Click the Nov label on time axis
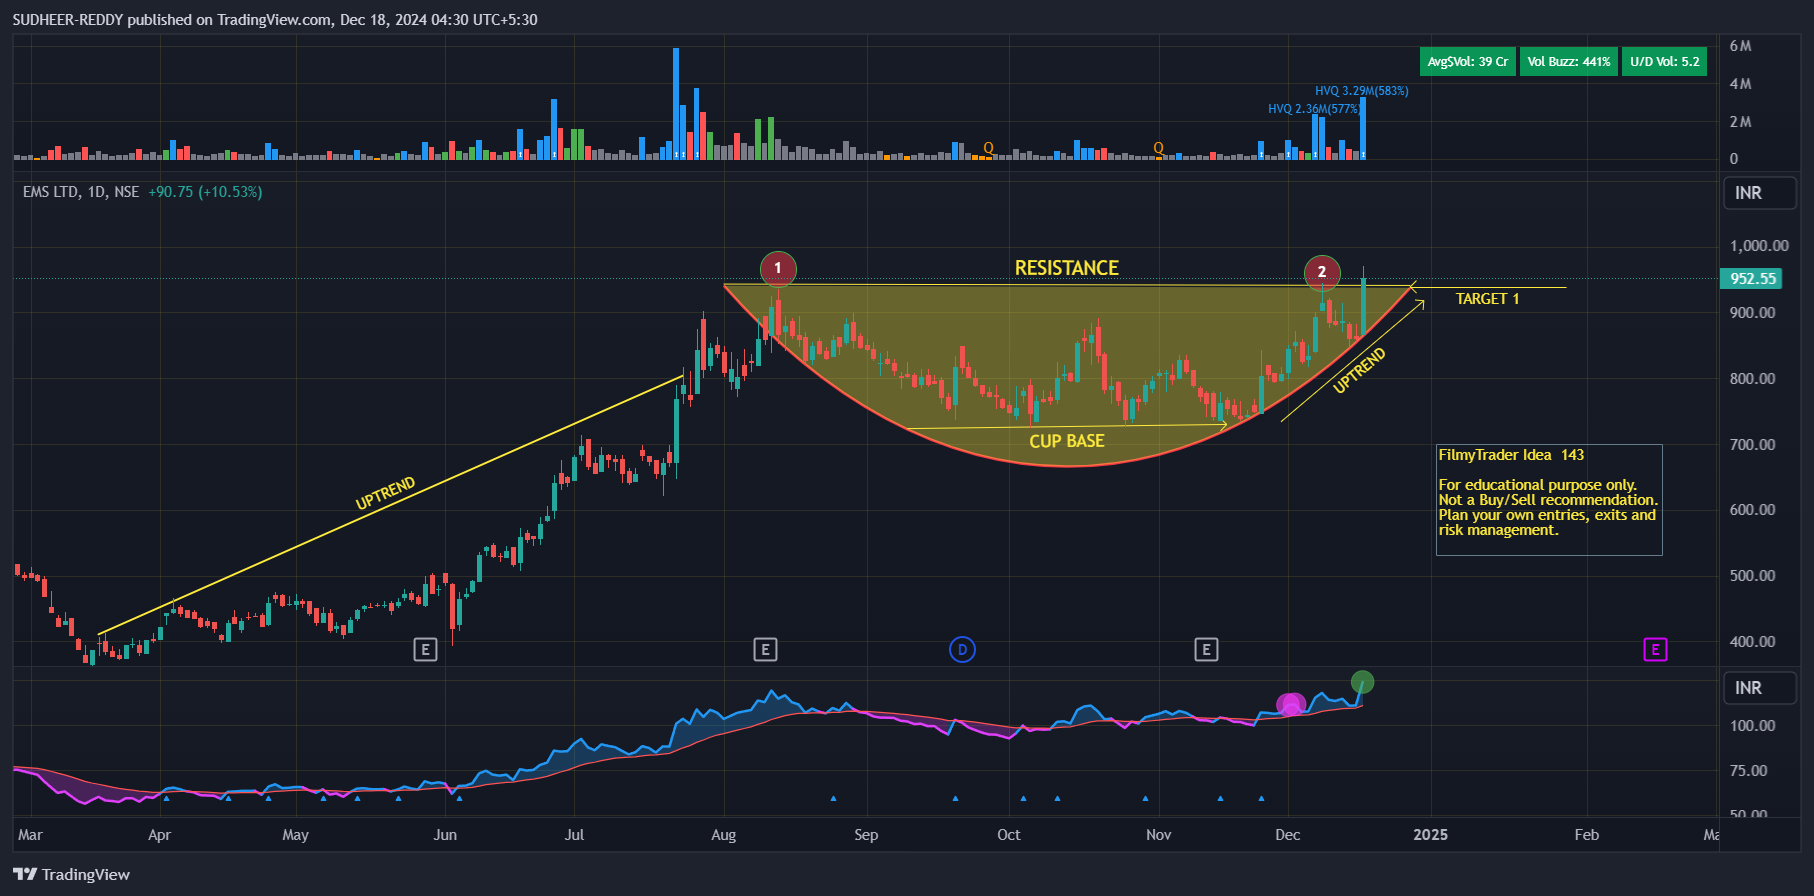 coord(1158,835)
